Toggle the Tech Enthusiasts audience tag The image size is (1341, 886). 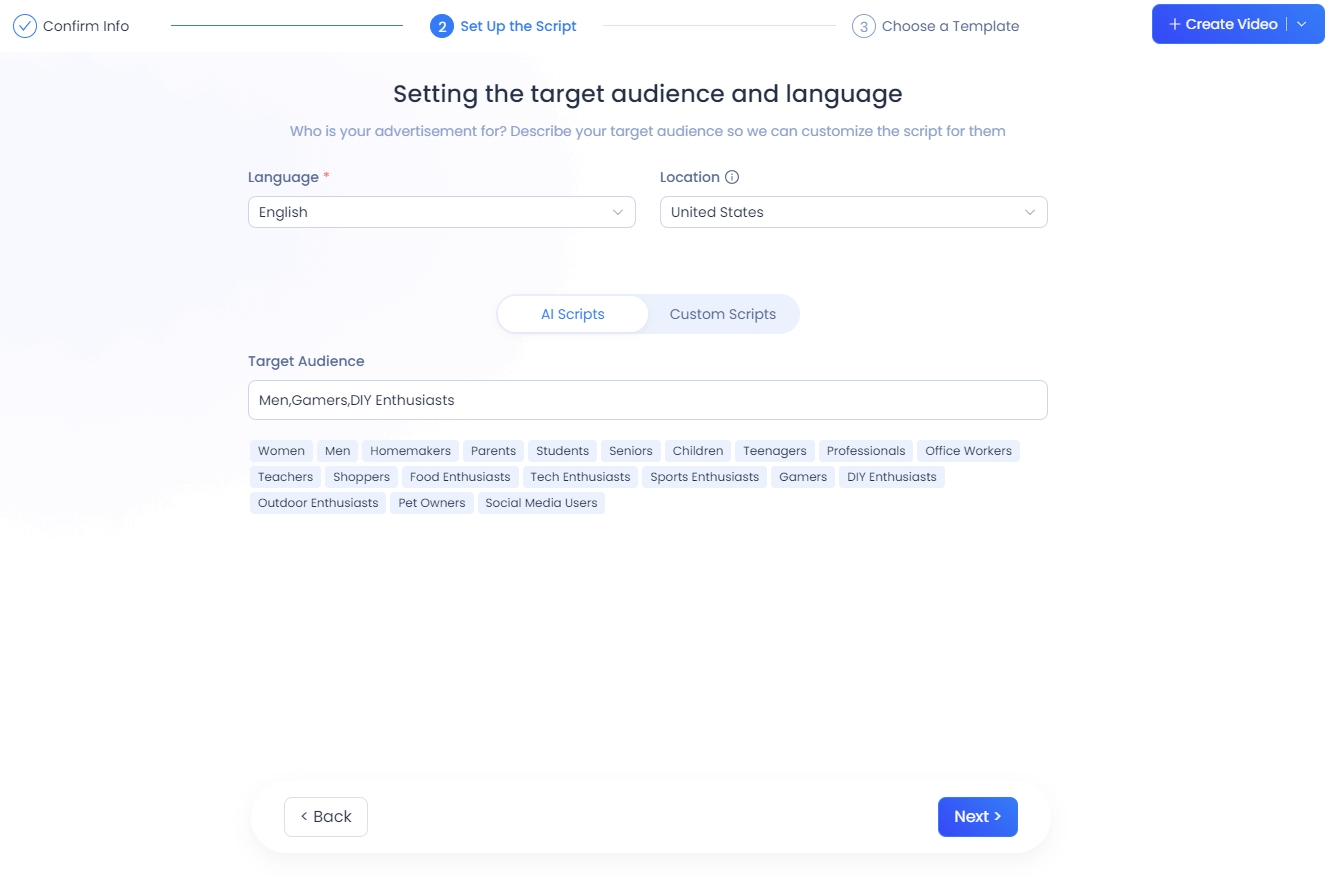tap(580, 477)
